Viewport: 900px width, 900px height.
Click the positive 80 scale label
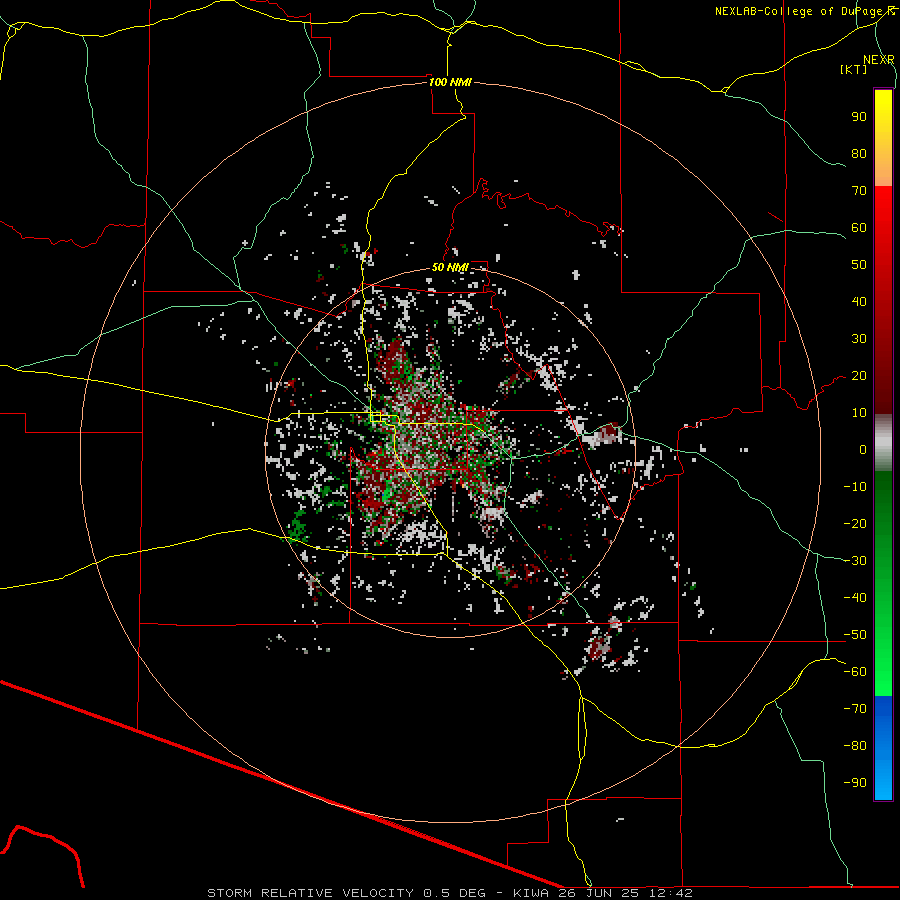pos(859,153)
